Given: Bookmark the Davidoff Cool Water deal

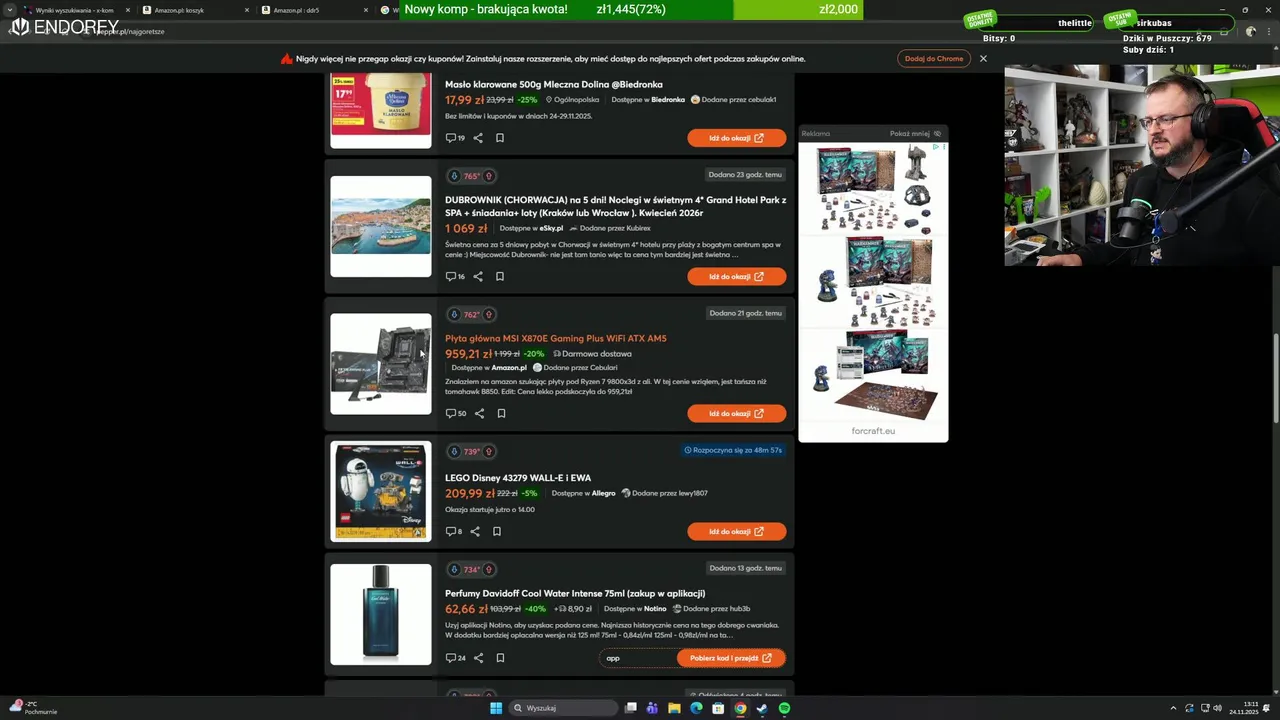Looking at the screenshot, I should pyautogui.click(x=500, y=658).
